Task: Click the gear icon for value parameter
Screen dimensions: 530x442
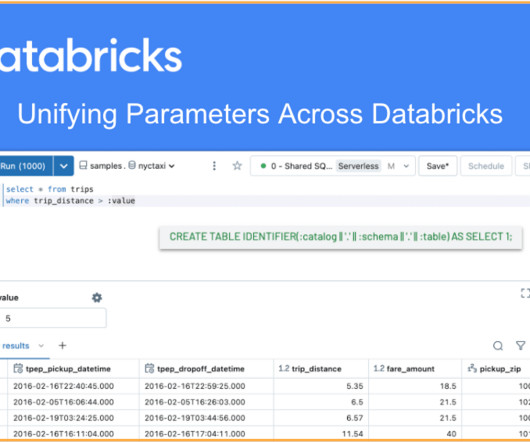Action: [x=97, y=298]
